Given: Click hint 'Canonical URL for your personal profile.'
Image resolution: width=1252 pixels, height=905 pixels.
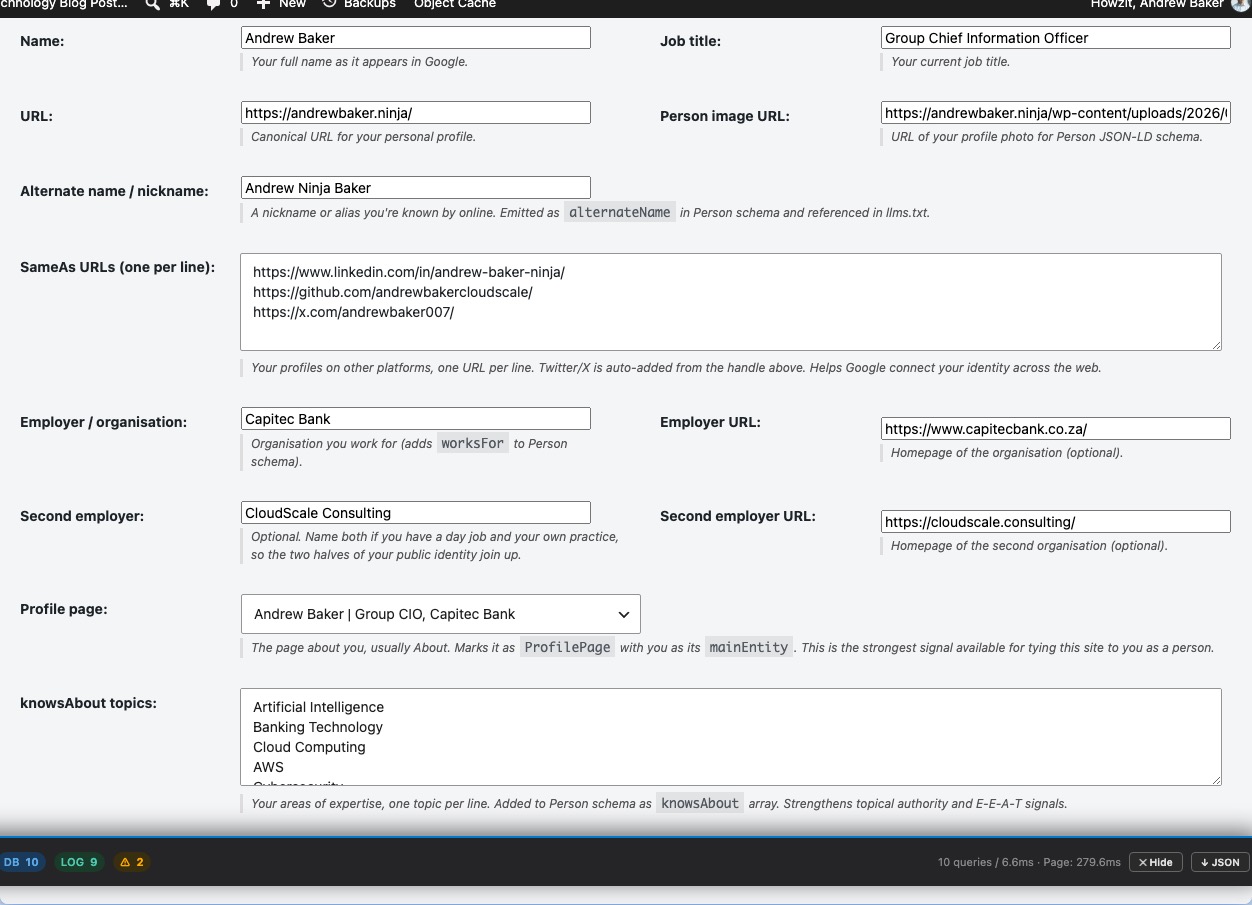Looking at the screenshot, I should (363, 137).
